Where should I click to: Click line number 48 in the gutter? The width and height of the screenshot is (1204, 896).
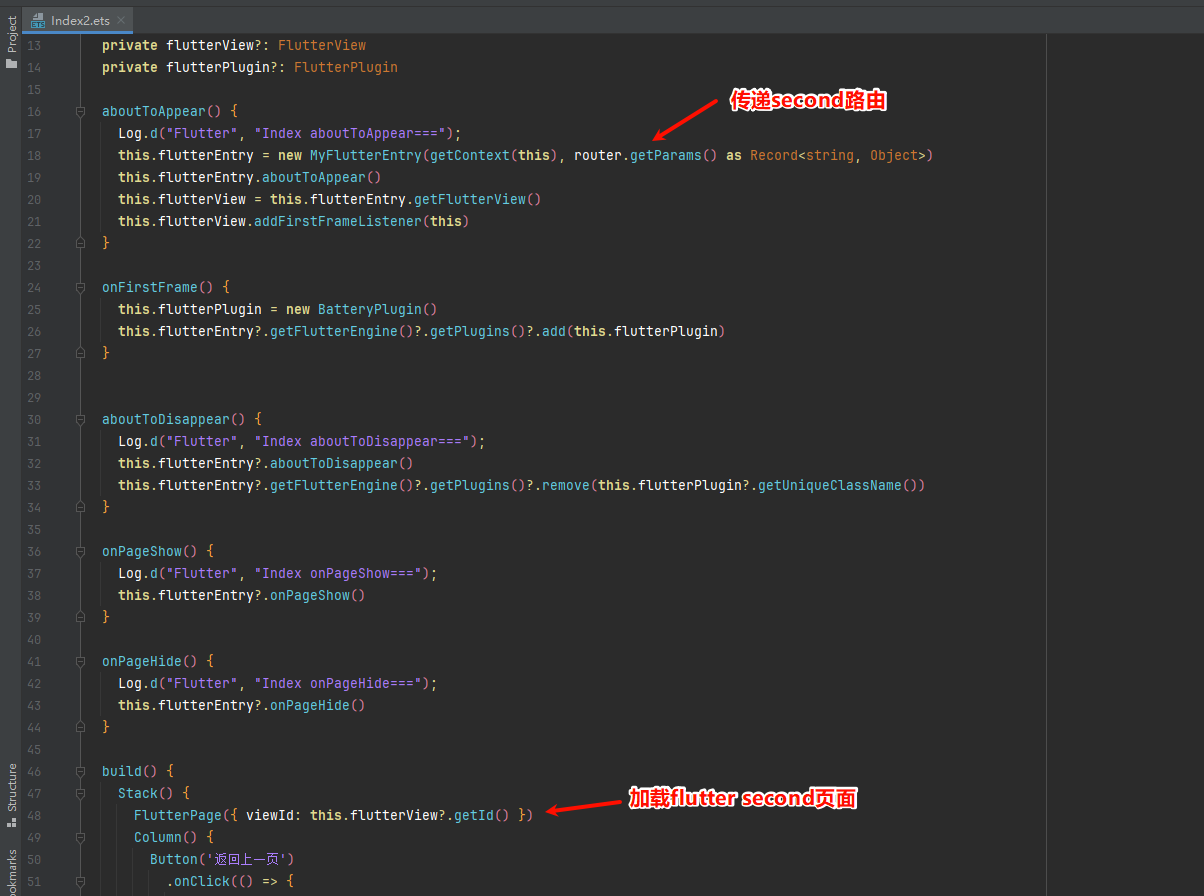tap(34, 816)
